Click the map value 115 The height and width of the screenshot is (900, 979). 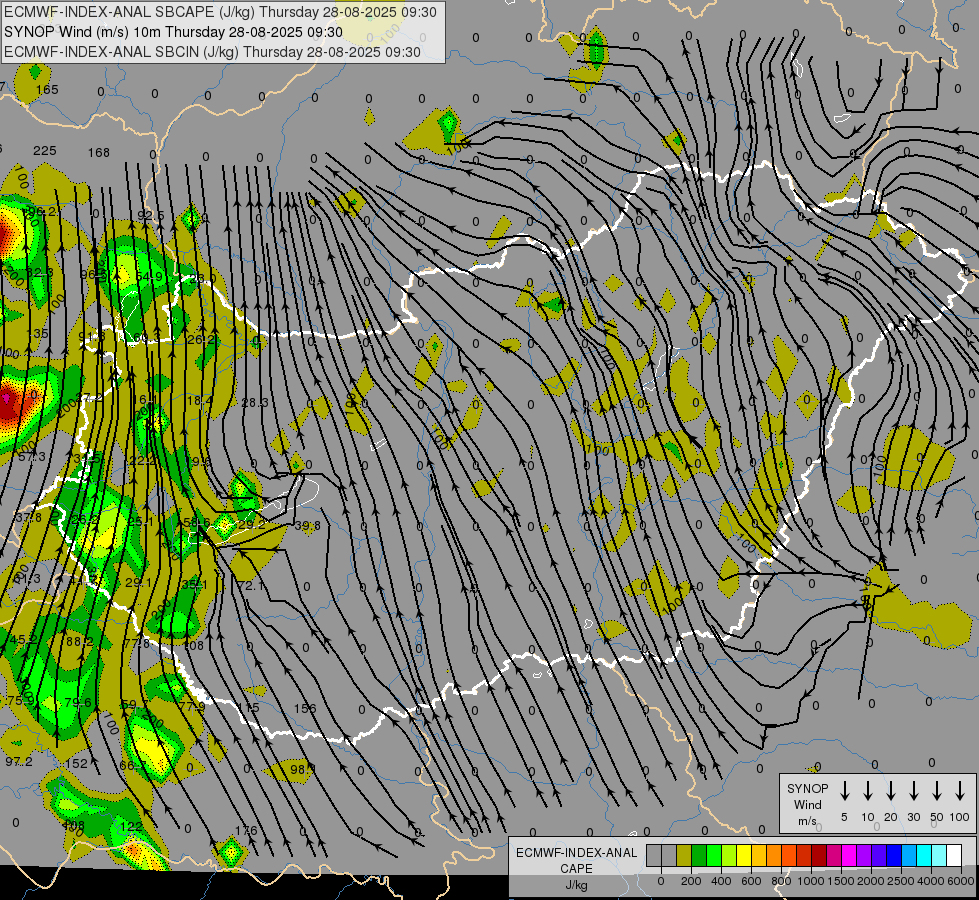[248, 708]
